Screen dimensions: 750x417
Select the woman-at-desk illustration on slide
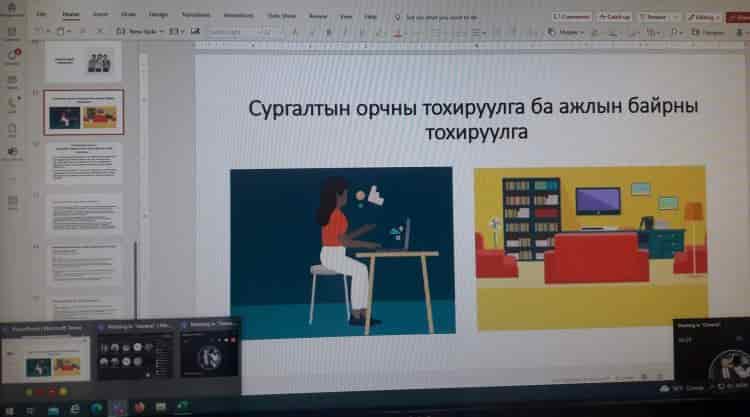342,251
